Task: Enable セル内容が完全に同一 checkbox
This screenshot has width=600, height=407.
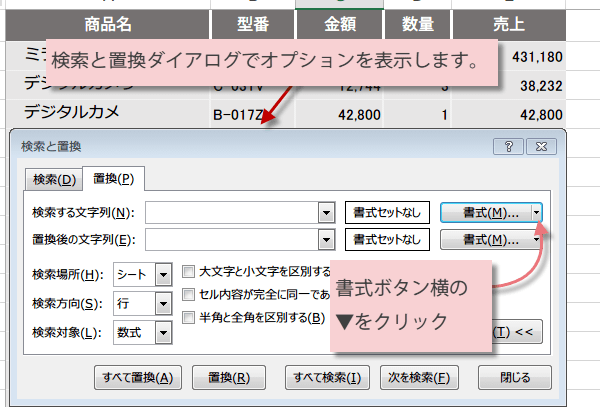Action: pyautogui.click(x=188, y=295)
